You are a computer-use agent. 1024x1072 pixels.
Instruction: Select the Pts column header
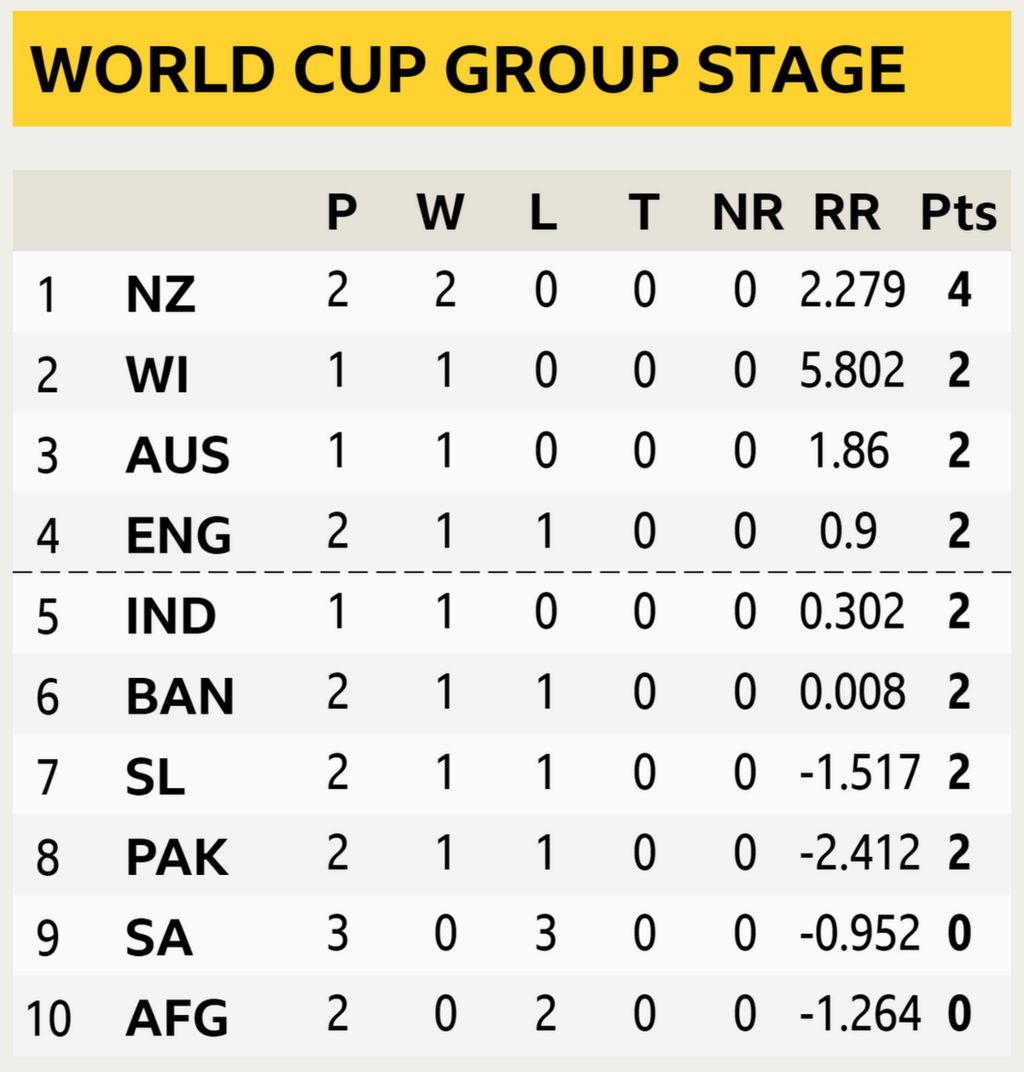click(958, 213)
